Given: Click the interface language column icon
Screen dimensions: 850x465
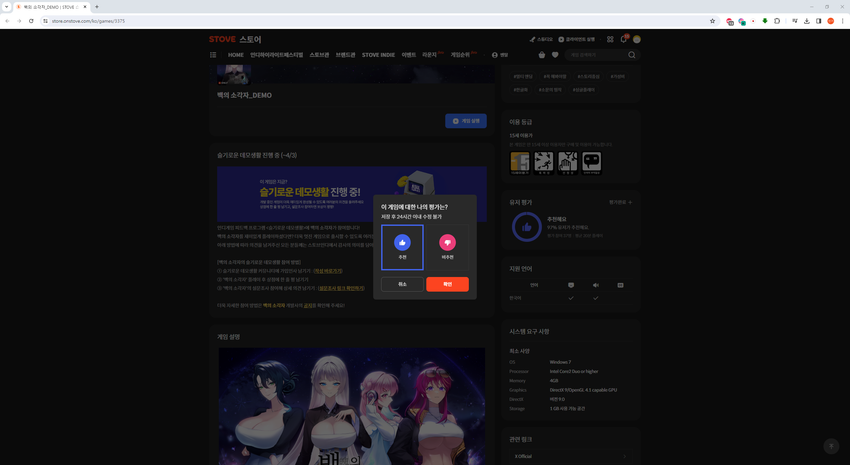Looking at the screenshot, I should [x=571, y=285].
